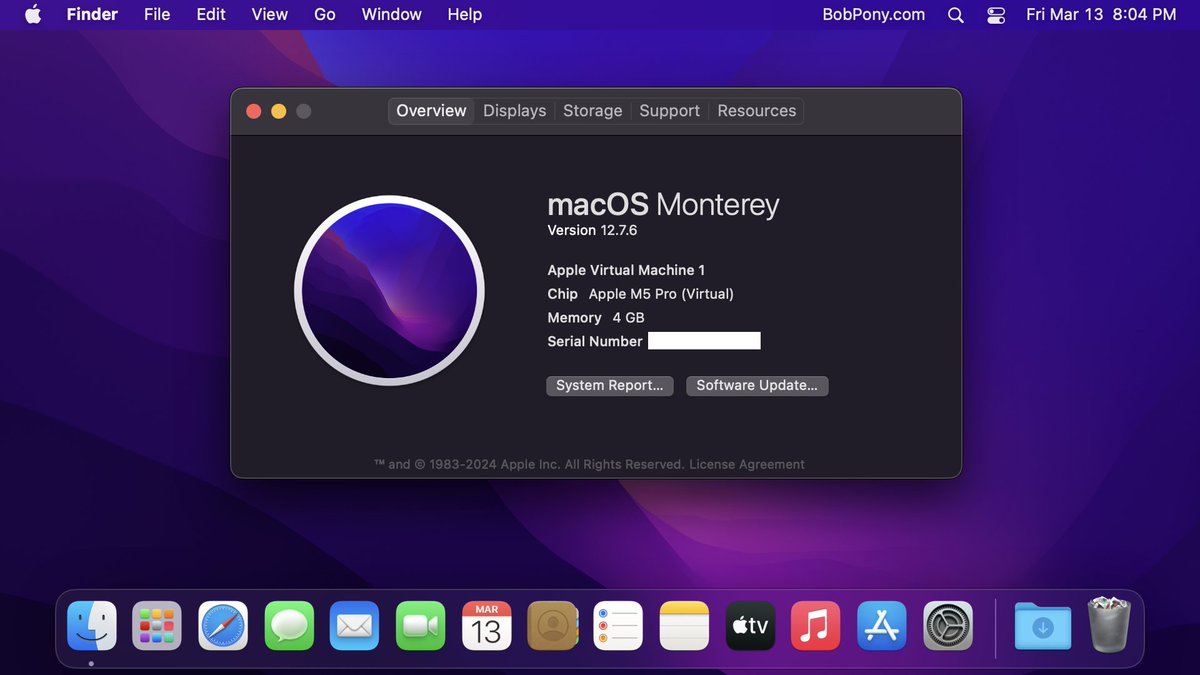Image resolution: width=1200 pixels, height=675 pixels.
Task: Switch to the Resources tab
Action: tap(757, 111)
